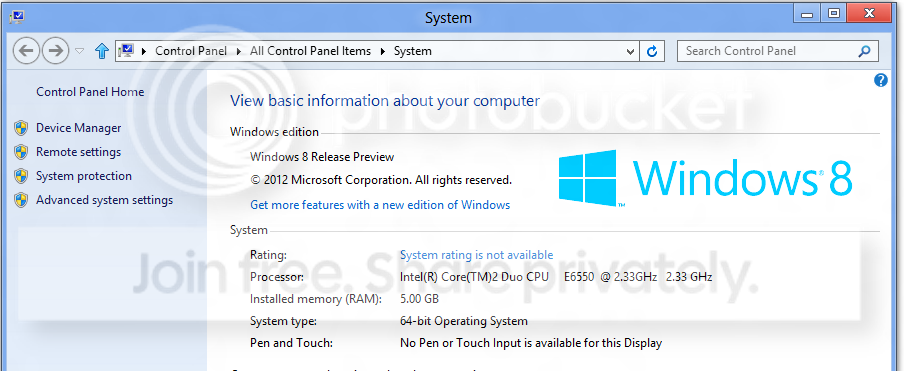Expand the arrow after All Control Panel Items

pos(382,51)
